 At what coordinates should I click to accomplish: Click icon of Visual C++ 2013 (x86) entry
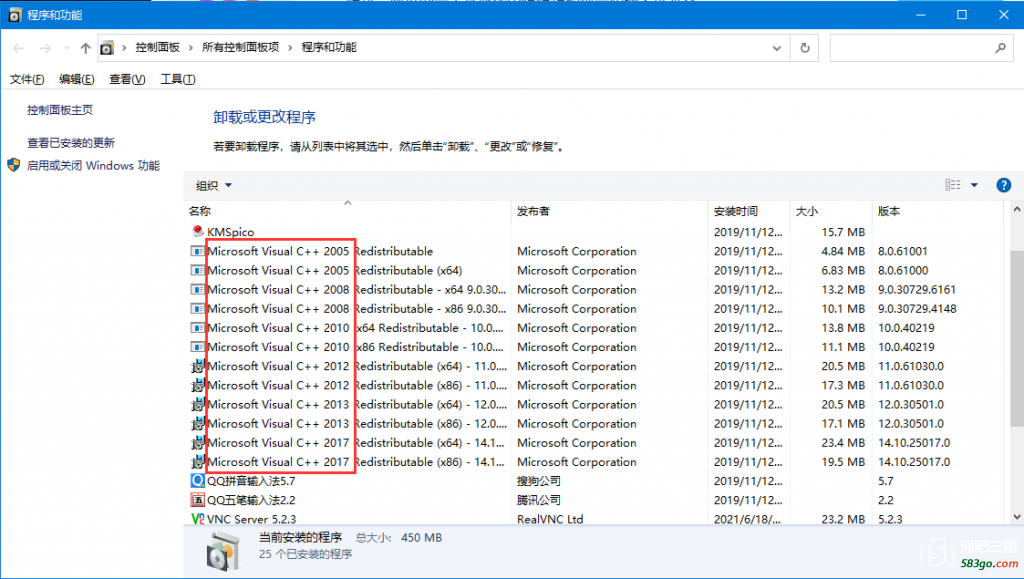click(197, 424)
